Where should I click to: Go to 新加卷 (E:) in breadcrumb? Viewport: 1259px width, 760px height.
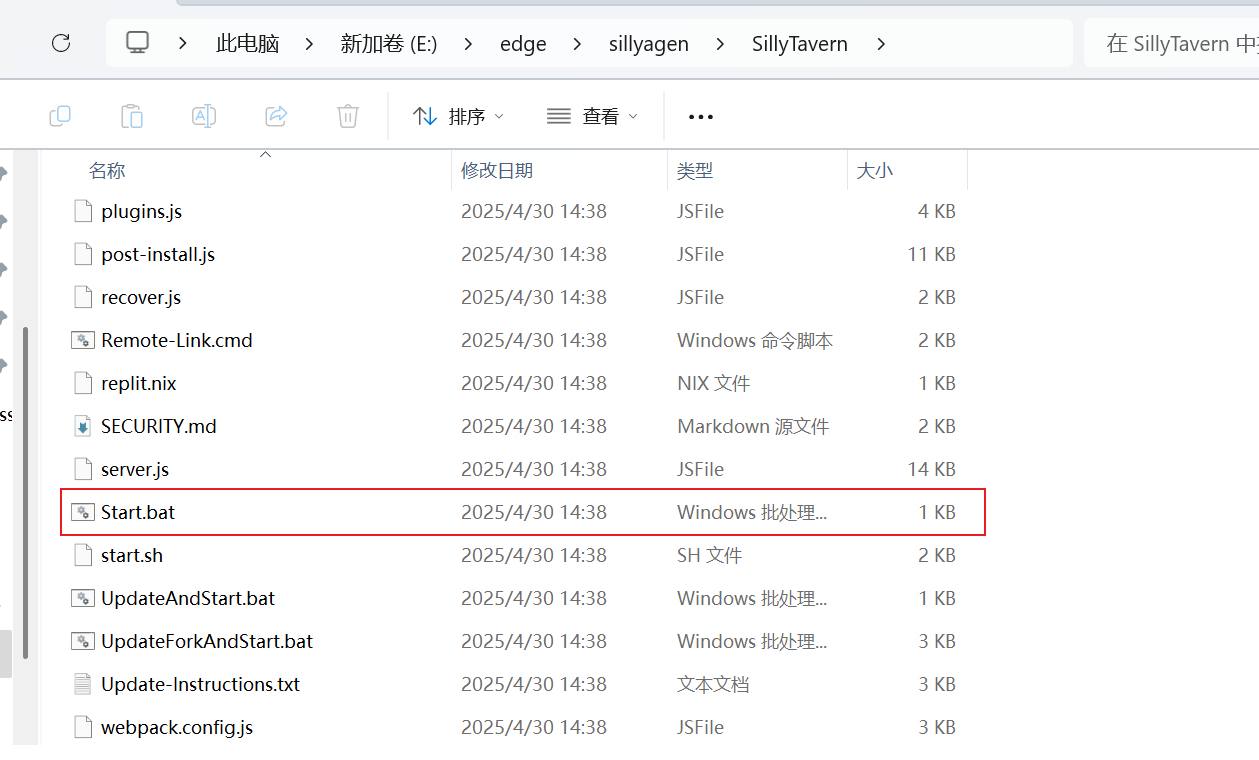click(x=389, y=44)
